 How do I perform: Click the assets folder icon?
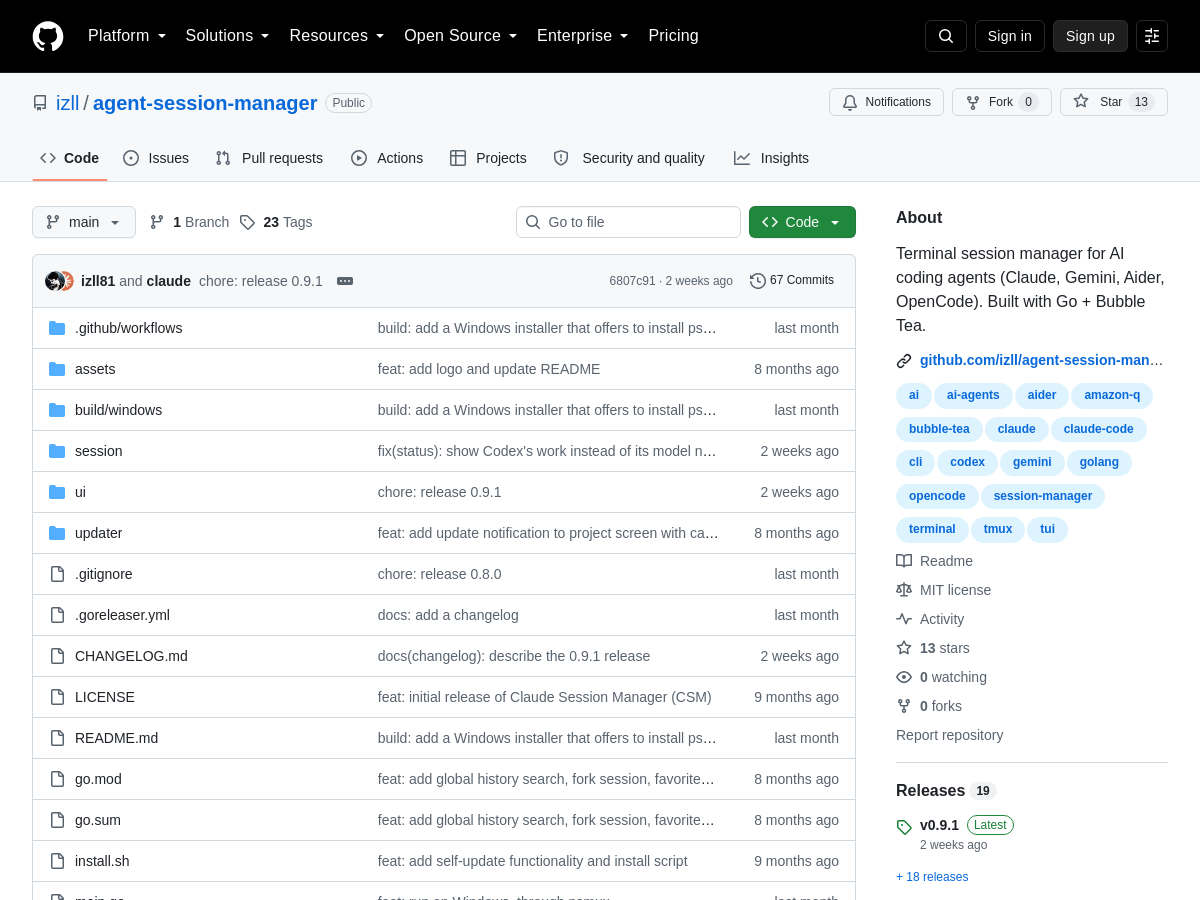[57, 369]
